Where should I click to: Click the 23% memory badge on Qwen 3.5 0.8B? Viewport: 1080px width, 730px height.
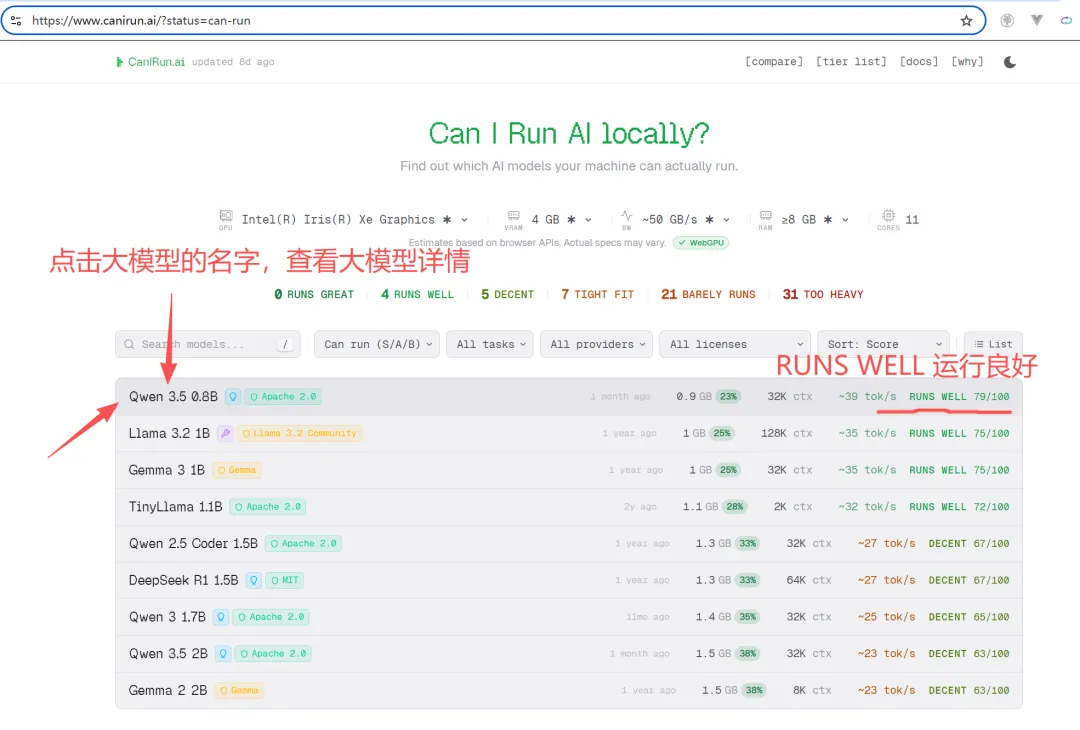728,397
